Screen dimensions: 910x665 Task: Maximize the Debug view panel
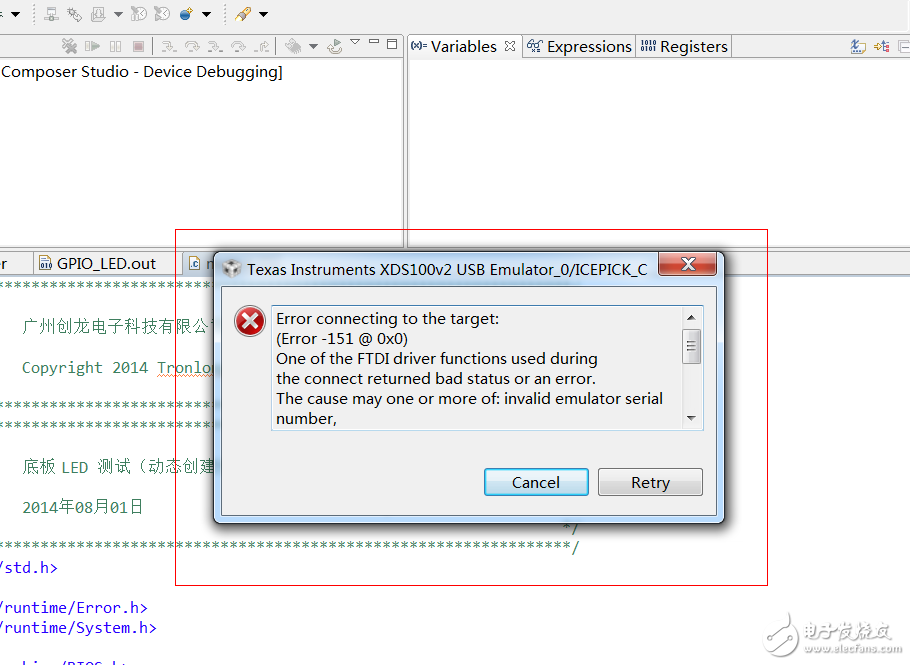tap(392, 44)
